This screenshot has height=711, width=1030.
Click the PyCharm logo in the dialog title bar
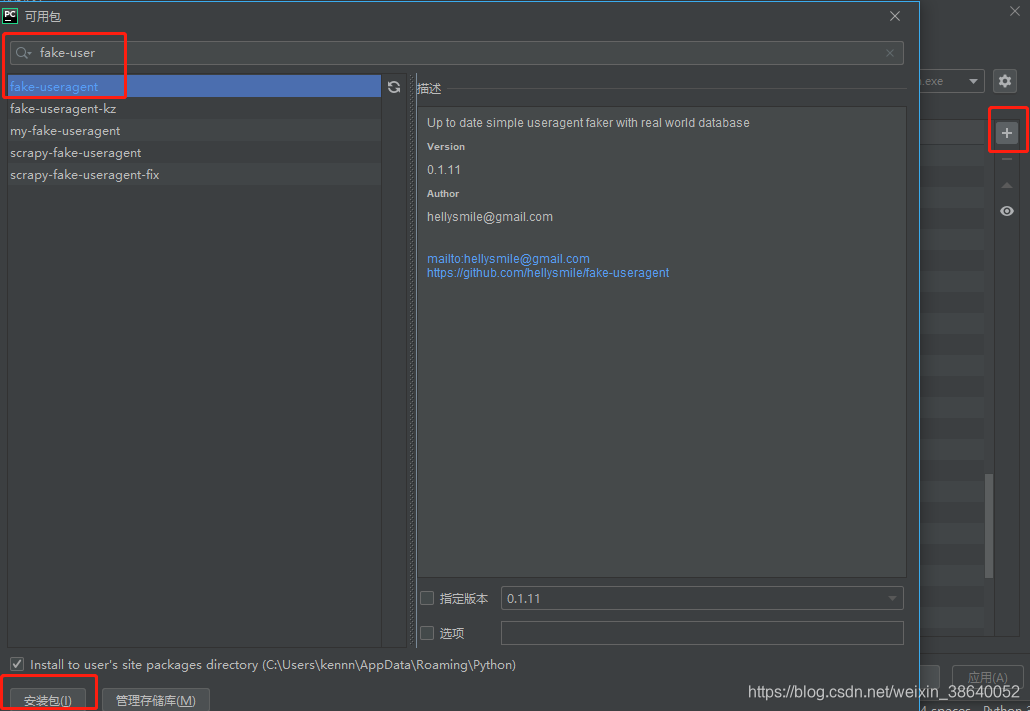coord(9,15)
